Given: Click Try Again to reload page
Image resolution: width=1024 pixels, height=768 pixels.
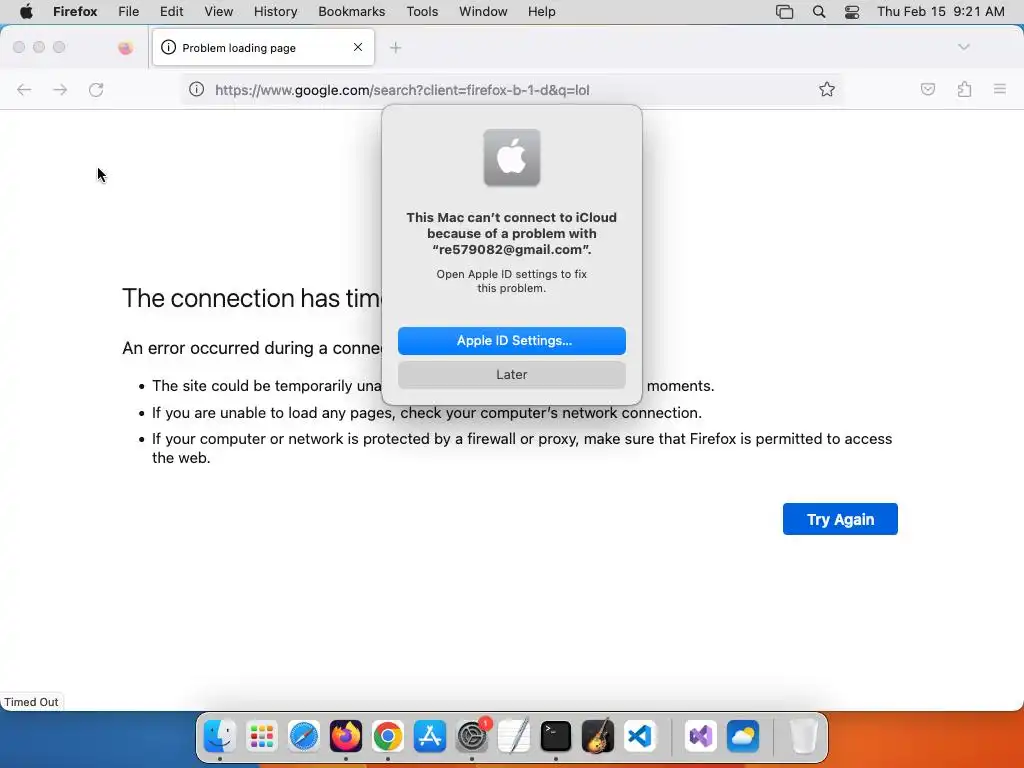Looking at the screenshot, I should tap(840, 519).
